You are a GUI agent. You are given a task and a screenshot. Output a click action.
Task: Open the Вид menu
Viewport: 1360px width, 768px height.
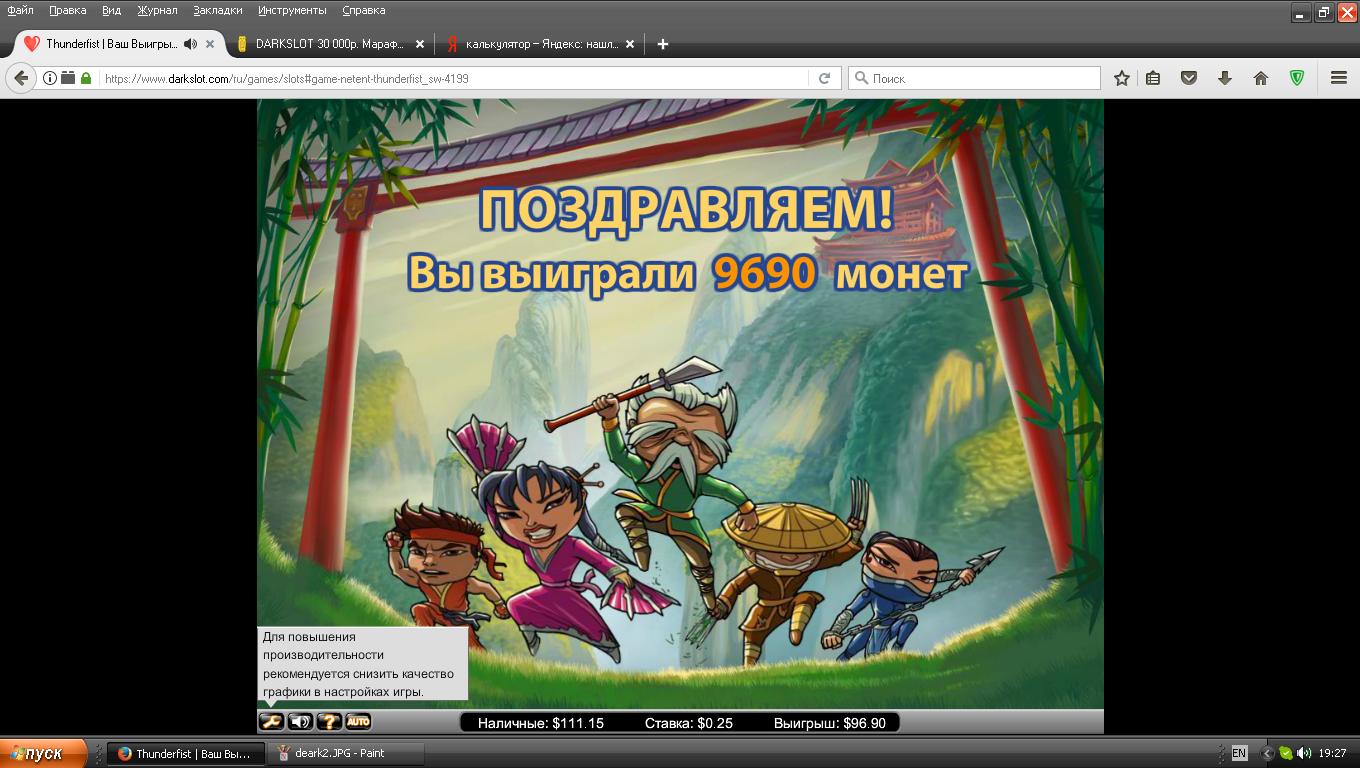coord(111,10)
